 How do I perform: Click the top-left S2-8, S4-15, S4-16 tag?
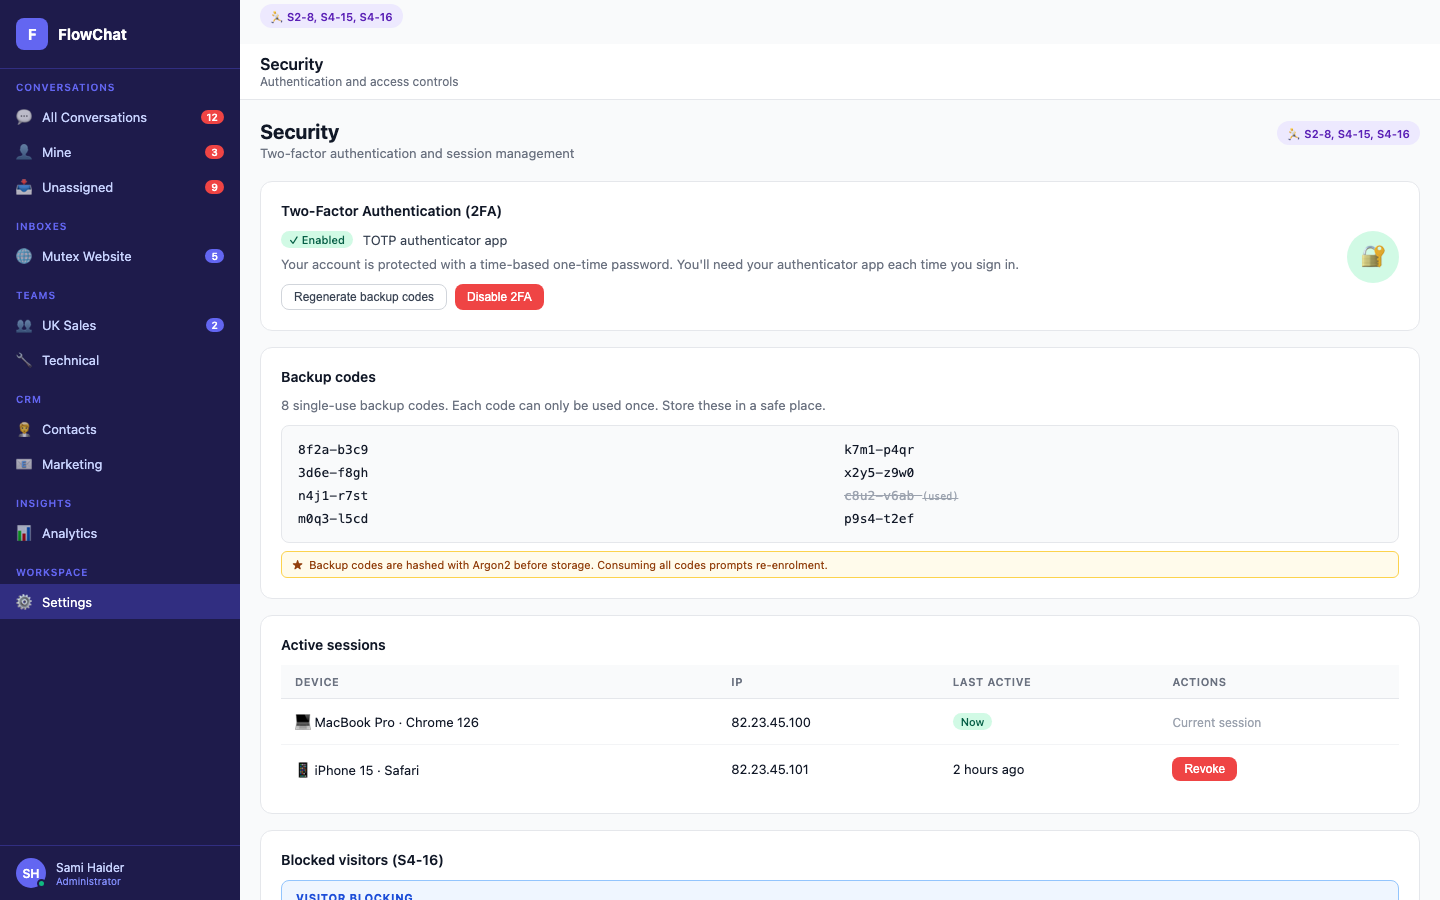(331, 17)
